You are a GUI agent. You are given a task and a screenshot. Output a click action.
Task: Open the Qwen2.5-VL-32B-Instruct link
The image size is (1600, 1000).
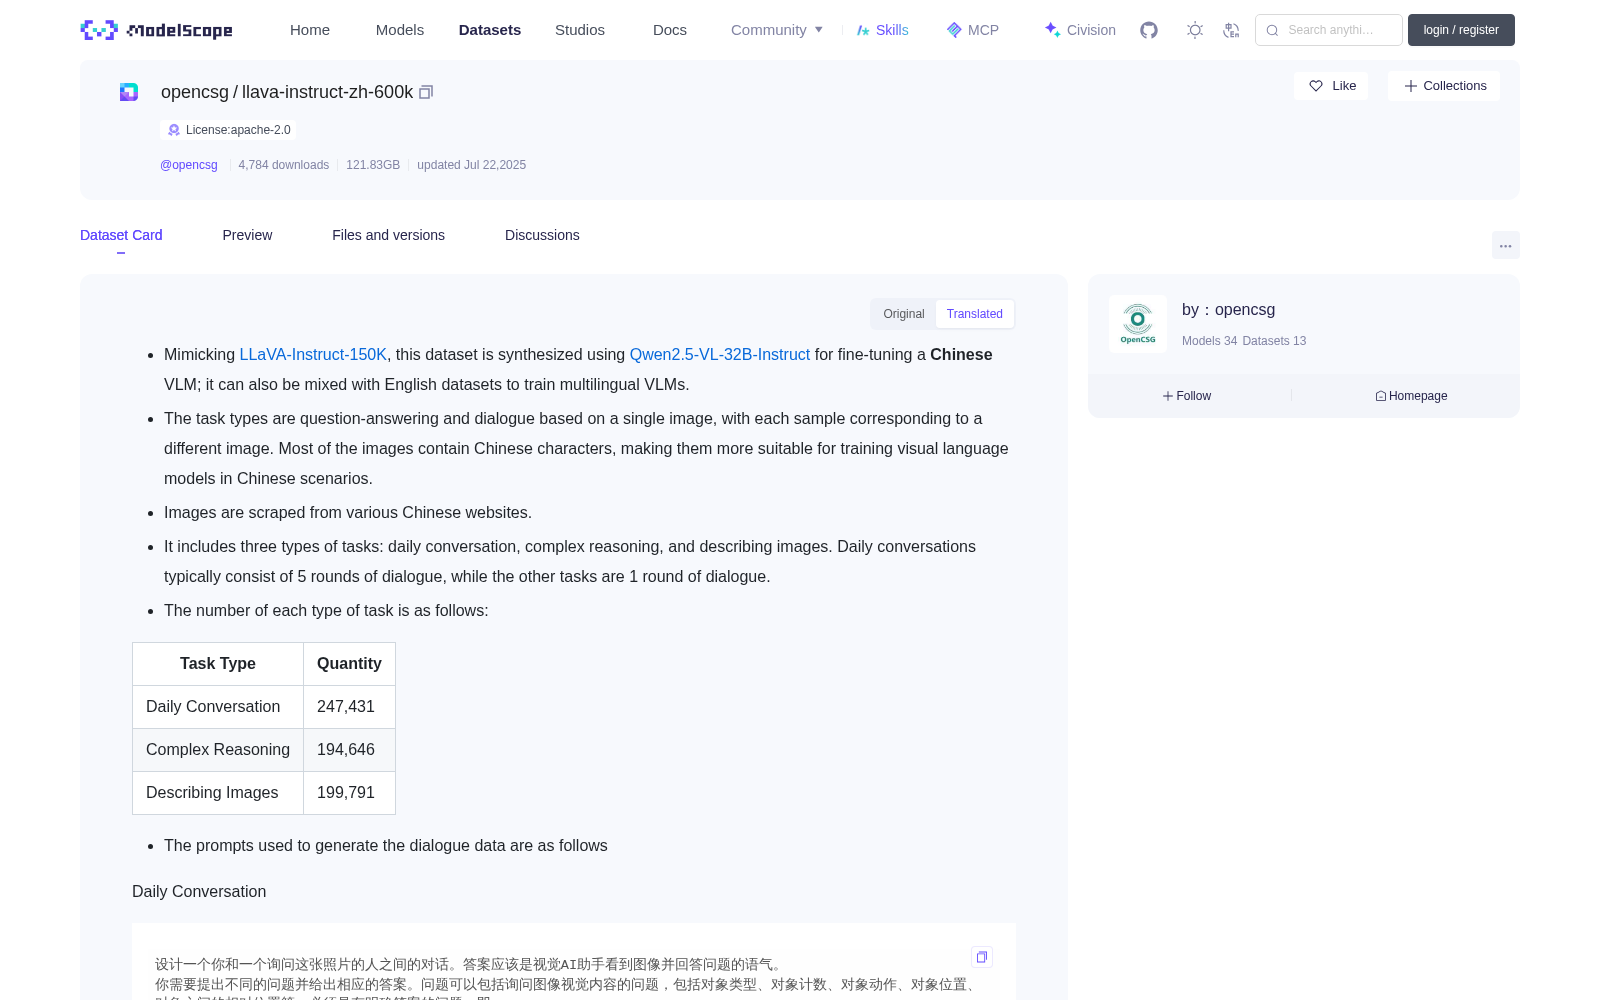click(x=720, y=355)
